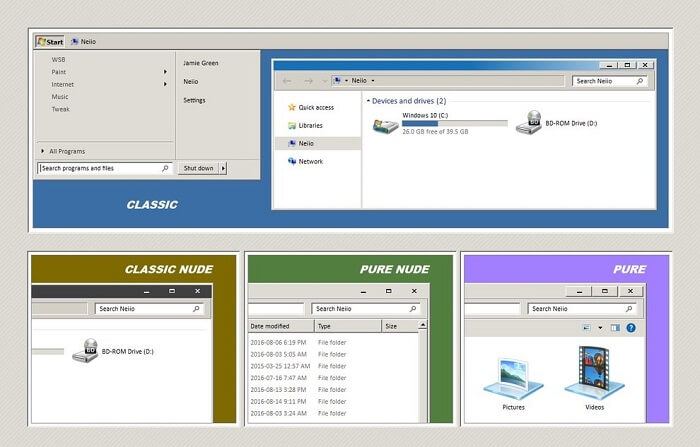Image resolution: width=700 pixels, height=447 pixels.
Task: Click search magnifier in Pure window
Action: 629,309
